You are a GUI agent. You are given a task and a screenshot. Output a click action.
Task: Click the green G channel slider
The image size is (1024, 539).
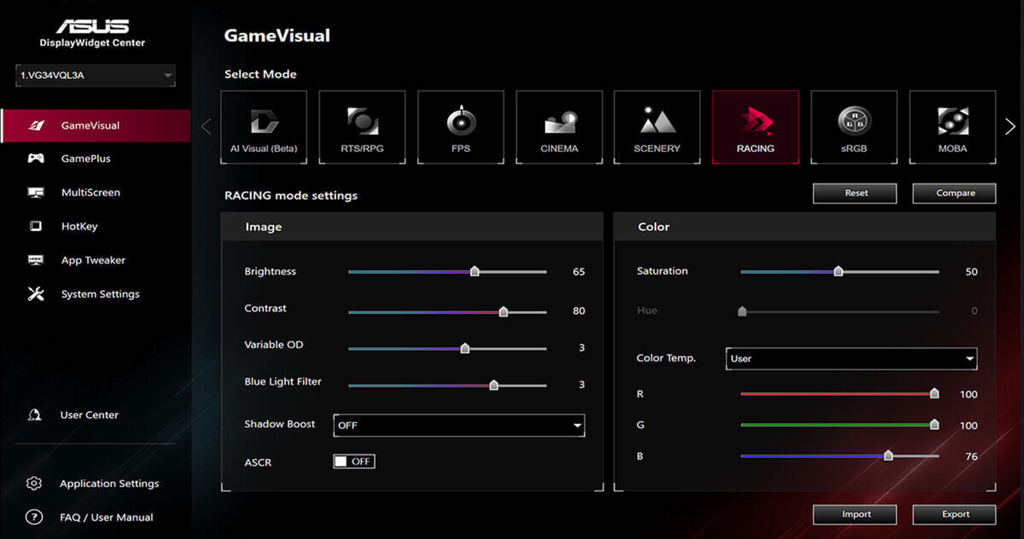[840, 425]
